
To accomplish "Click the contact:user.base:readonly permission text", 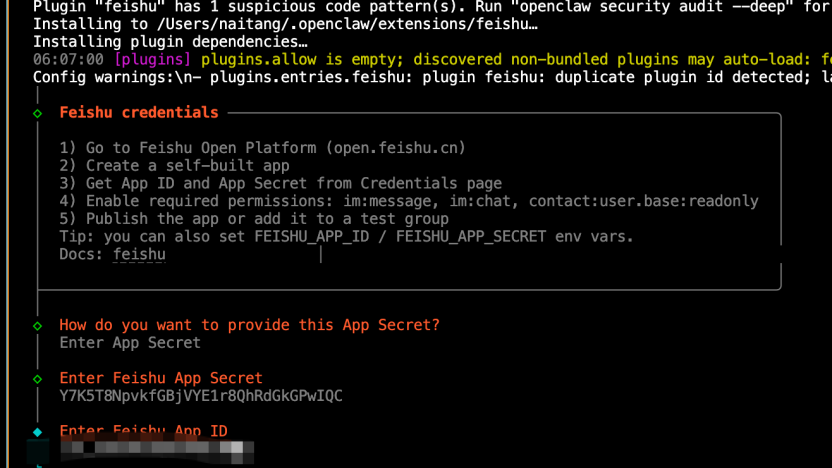I will [x=643, y=201].
